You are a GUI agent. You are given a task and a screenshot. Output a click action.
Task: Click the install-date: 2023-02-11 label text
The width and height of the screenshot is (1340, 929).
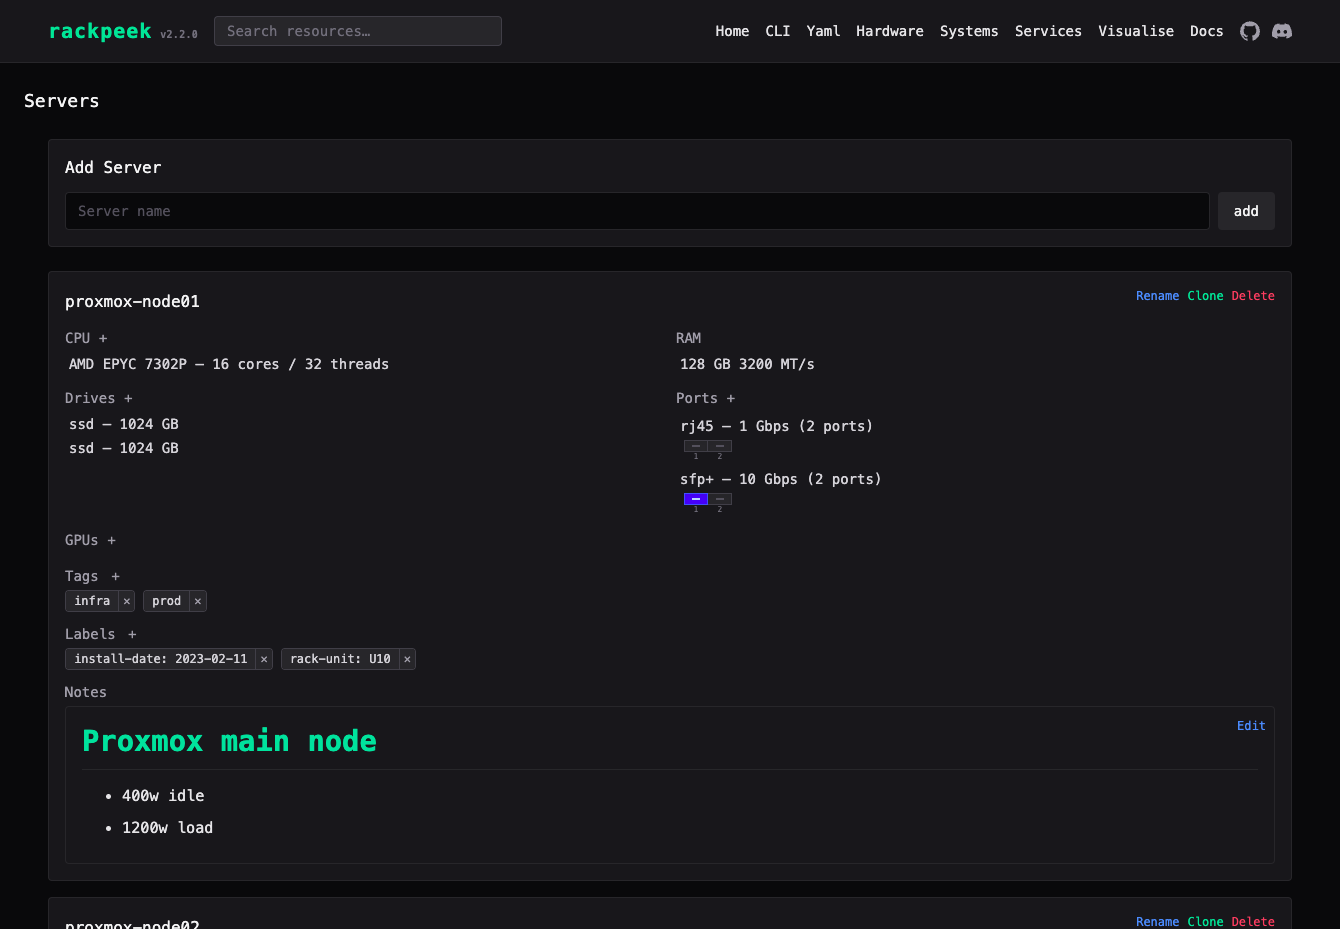pos(161,659)
